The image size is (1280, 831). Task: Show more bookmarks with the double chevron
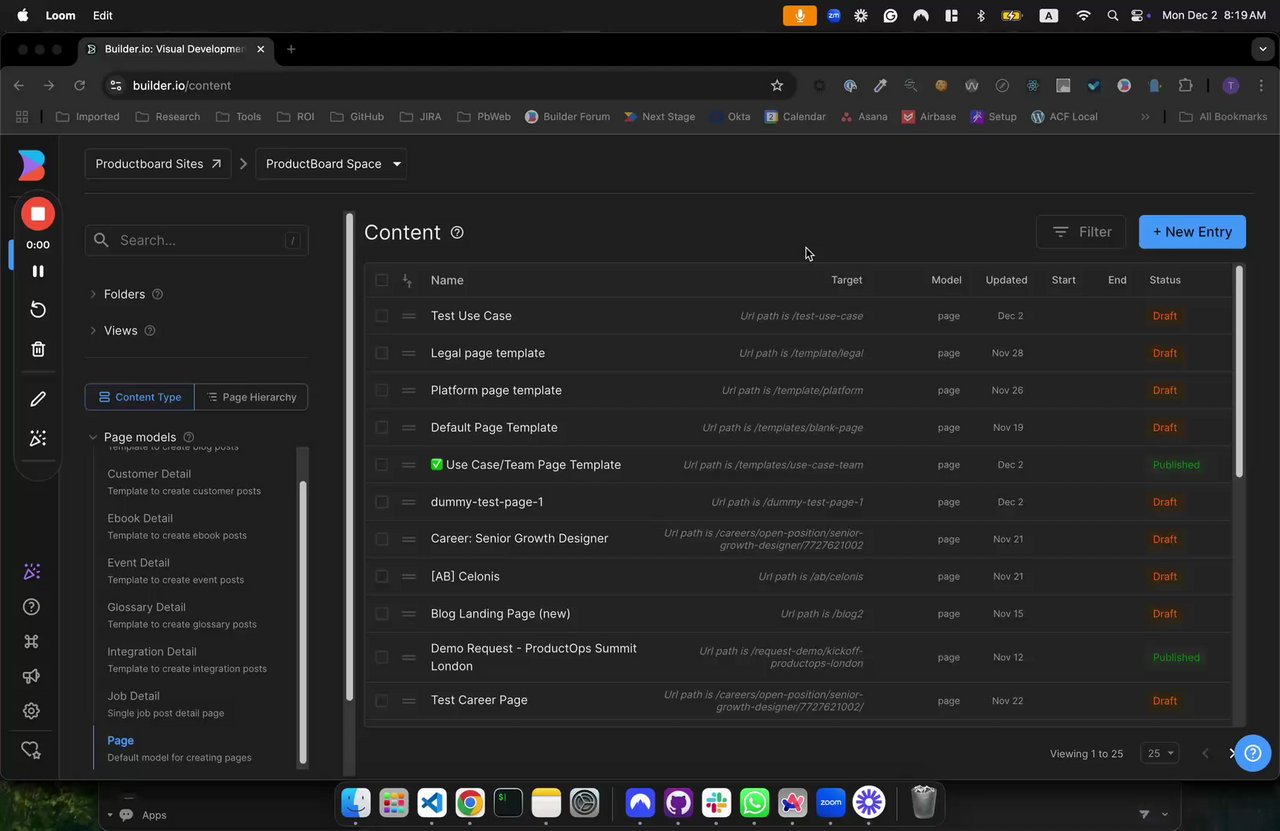click(x=1145, y=117)
